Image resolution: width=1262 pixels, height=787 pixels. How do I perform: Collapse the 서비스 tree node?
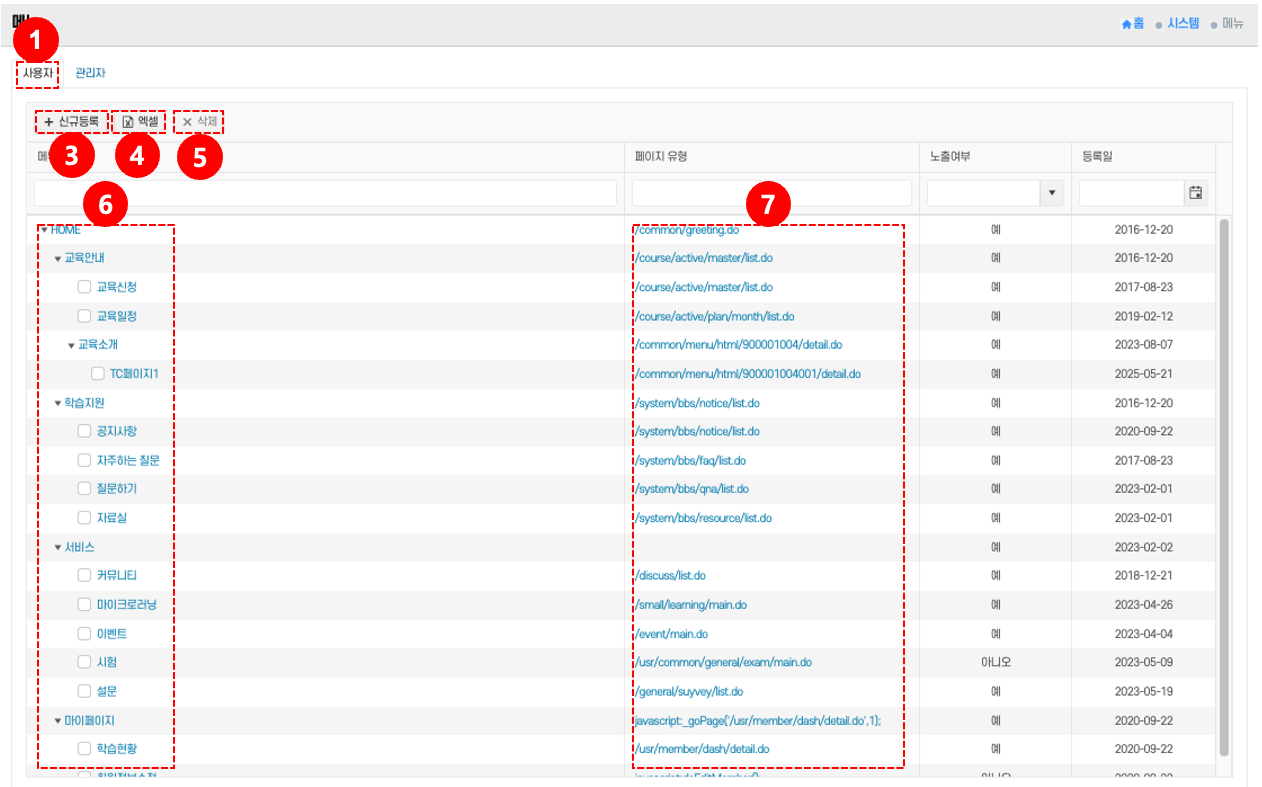pyautogui.click(x=58, y=548)
